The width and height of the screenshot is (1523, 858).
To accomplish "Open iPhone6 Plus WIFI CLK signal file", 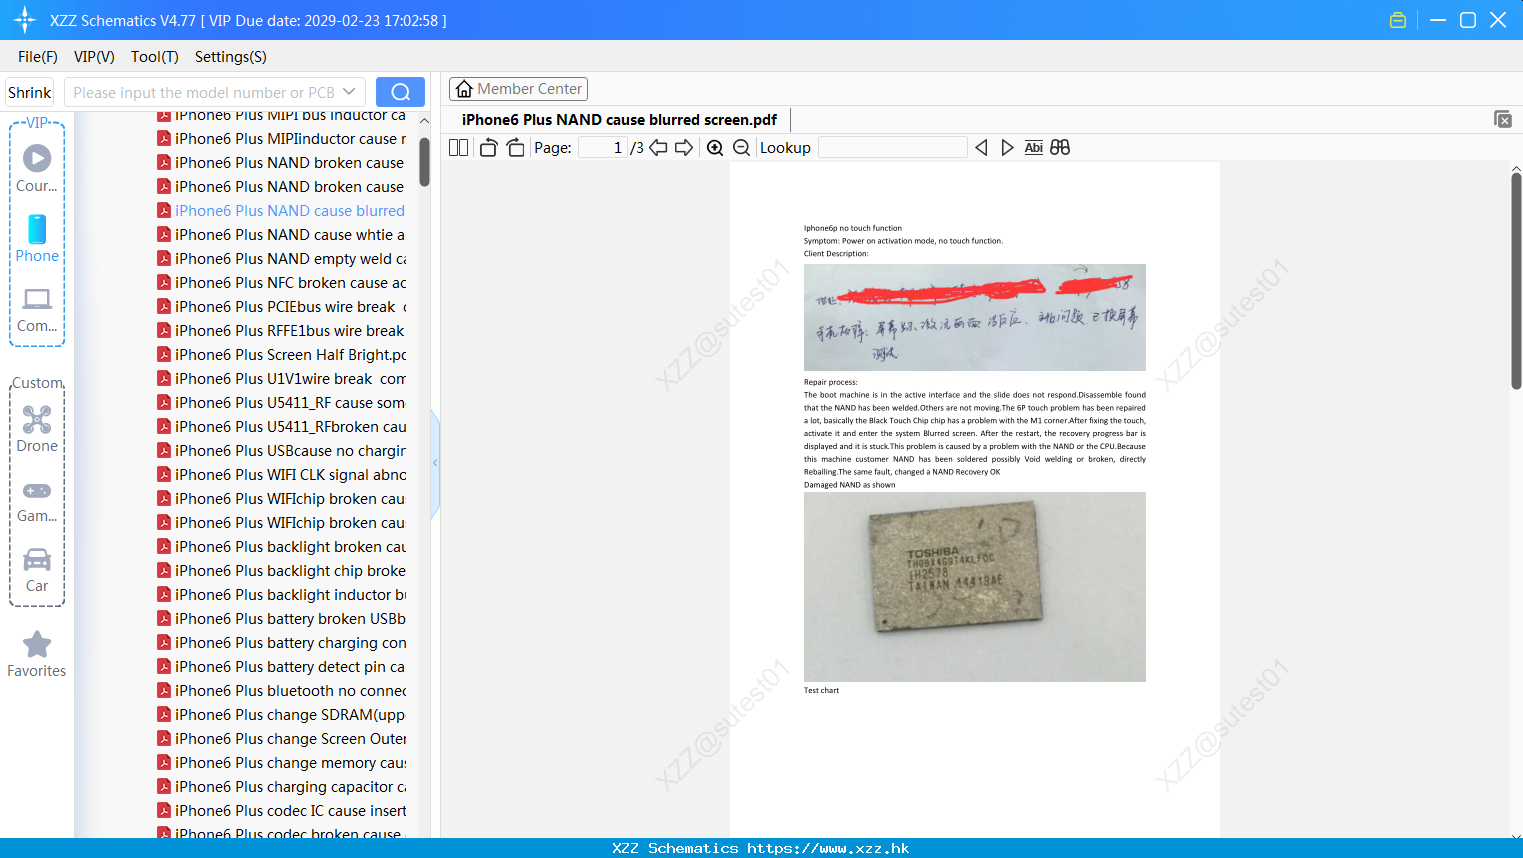I will 281,475.
